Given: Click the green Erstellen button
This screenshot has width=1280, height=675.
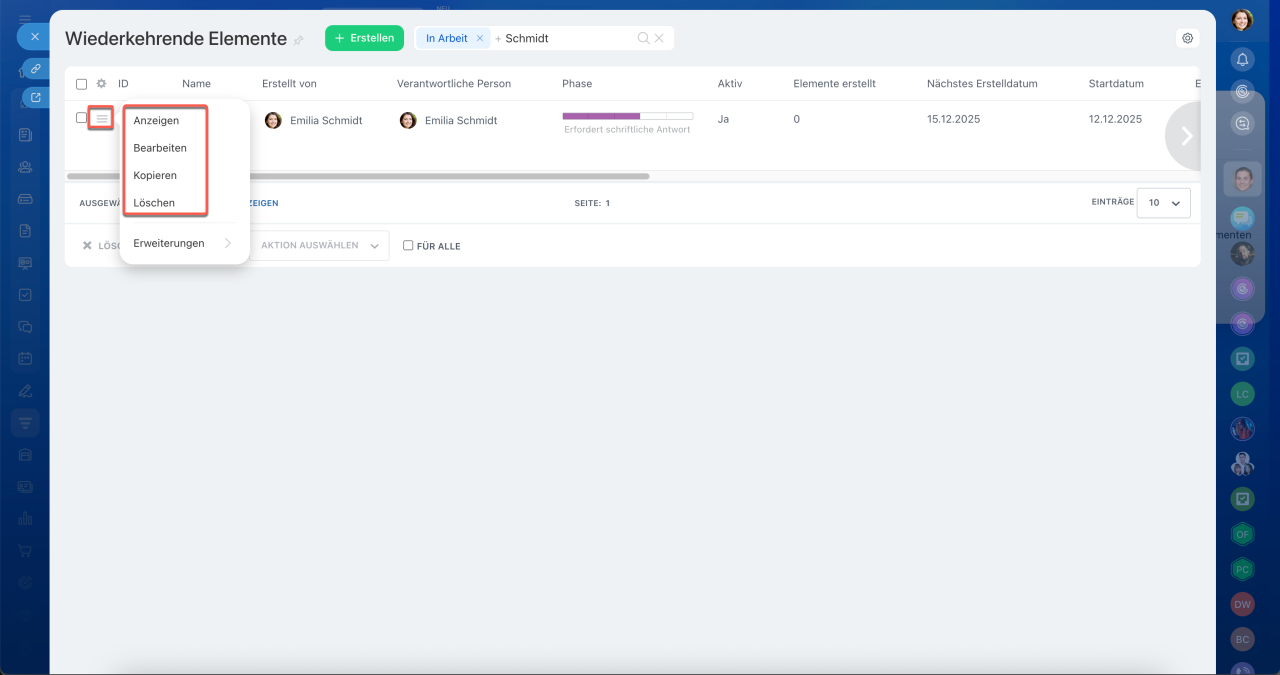Looking at the screenshot, I should pyautogui.click(x=364, y=38).
